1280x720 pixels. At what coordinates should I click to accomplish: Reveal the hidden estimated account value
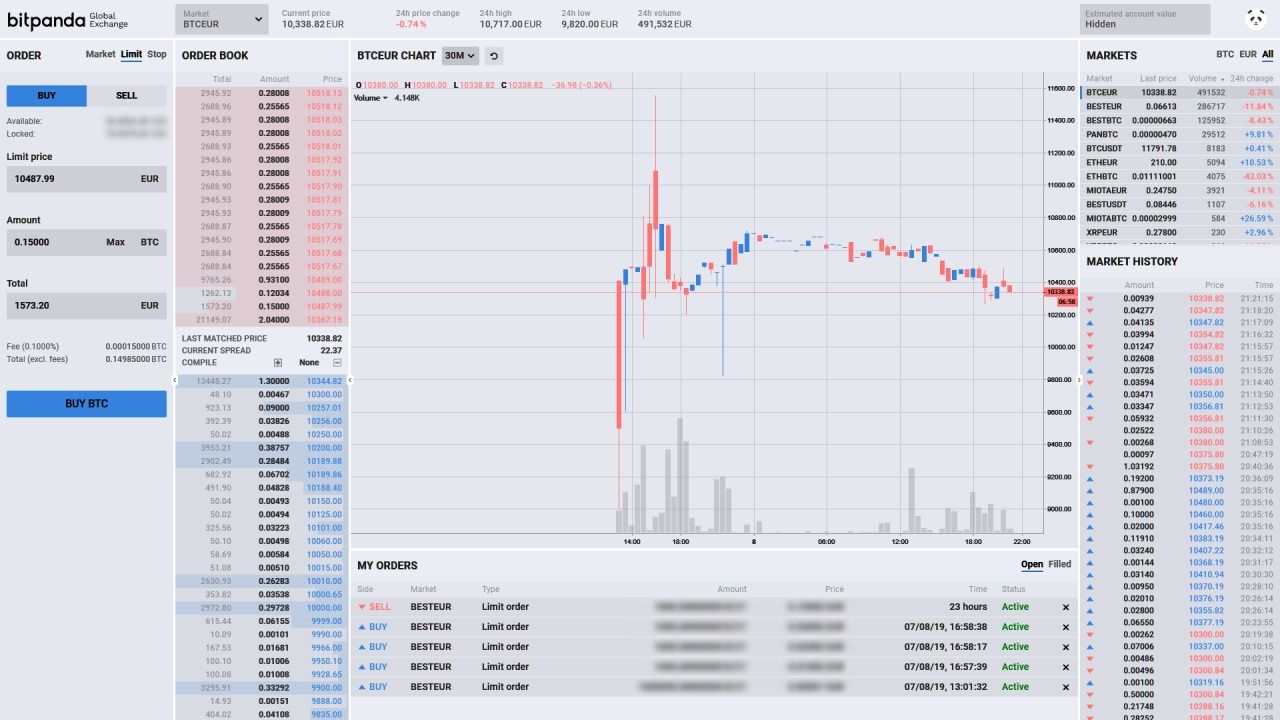(1145, 19)
